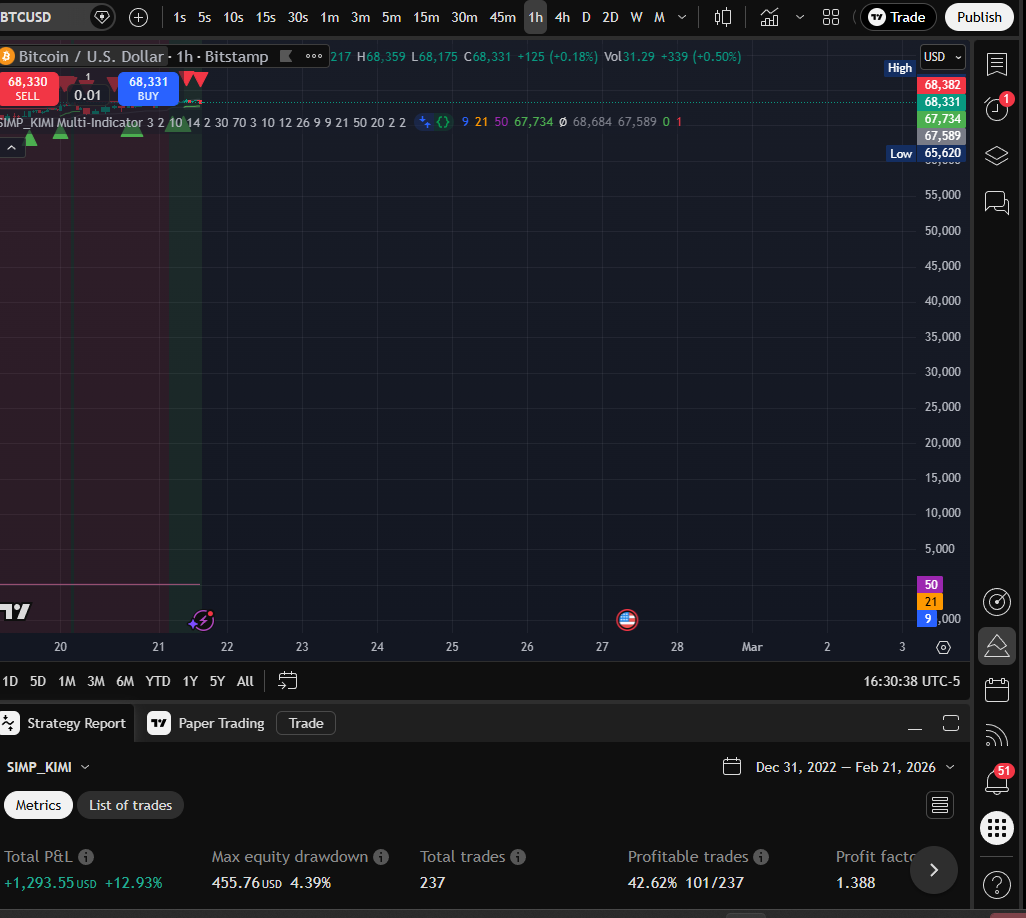The width and height of the screenshot is (1026, 918).
Task: View SIMP_KIMI source via curly braces icon
Action: 444,122
